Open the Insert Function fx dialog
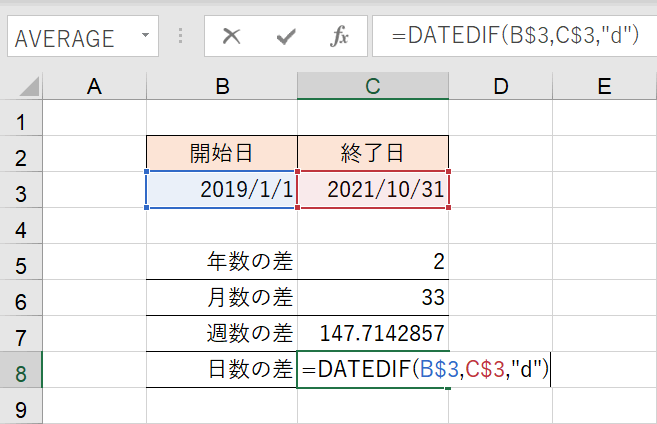The height and width of the screenshot is (424, 657). point(339,36)
